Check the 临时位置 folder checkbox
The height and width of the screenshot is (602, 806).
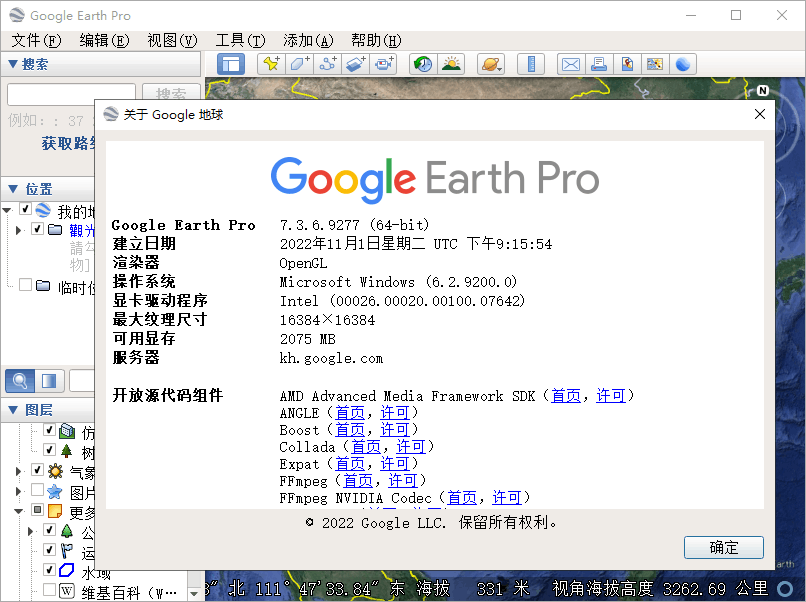pyautogui.click(x=25, y=286)
